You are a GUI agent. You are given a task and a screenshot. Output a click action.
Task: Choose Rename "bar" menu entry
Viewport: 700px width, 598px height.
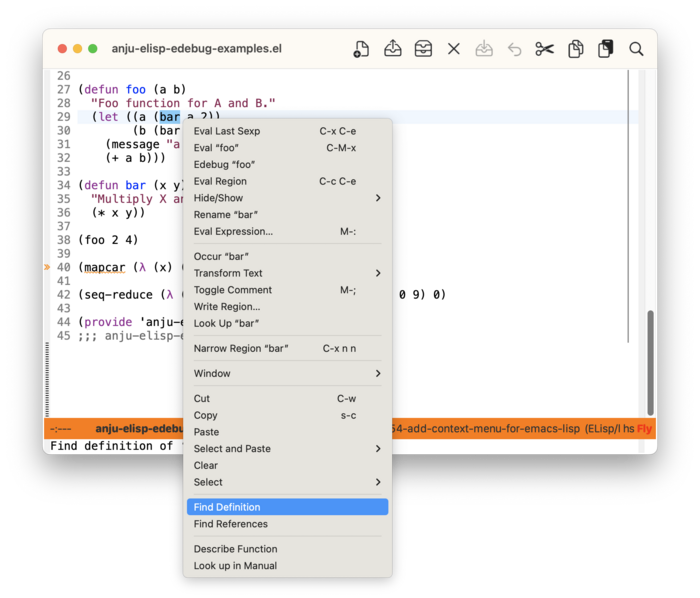tap(287, 215)
